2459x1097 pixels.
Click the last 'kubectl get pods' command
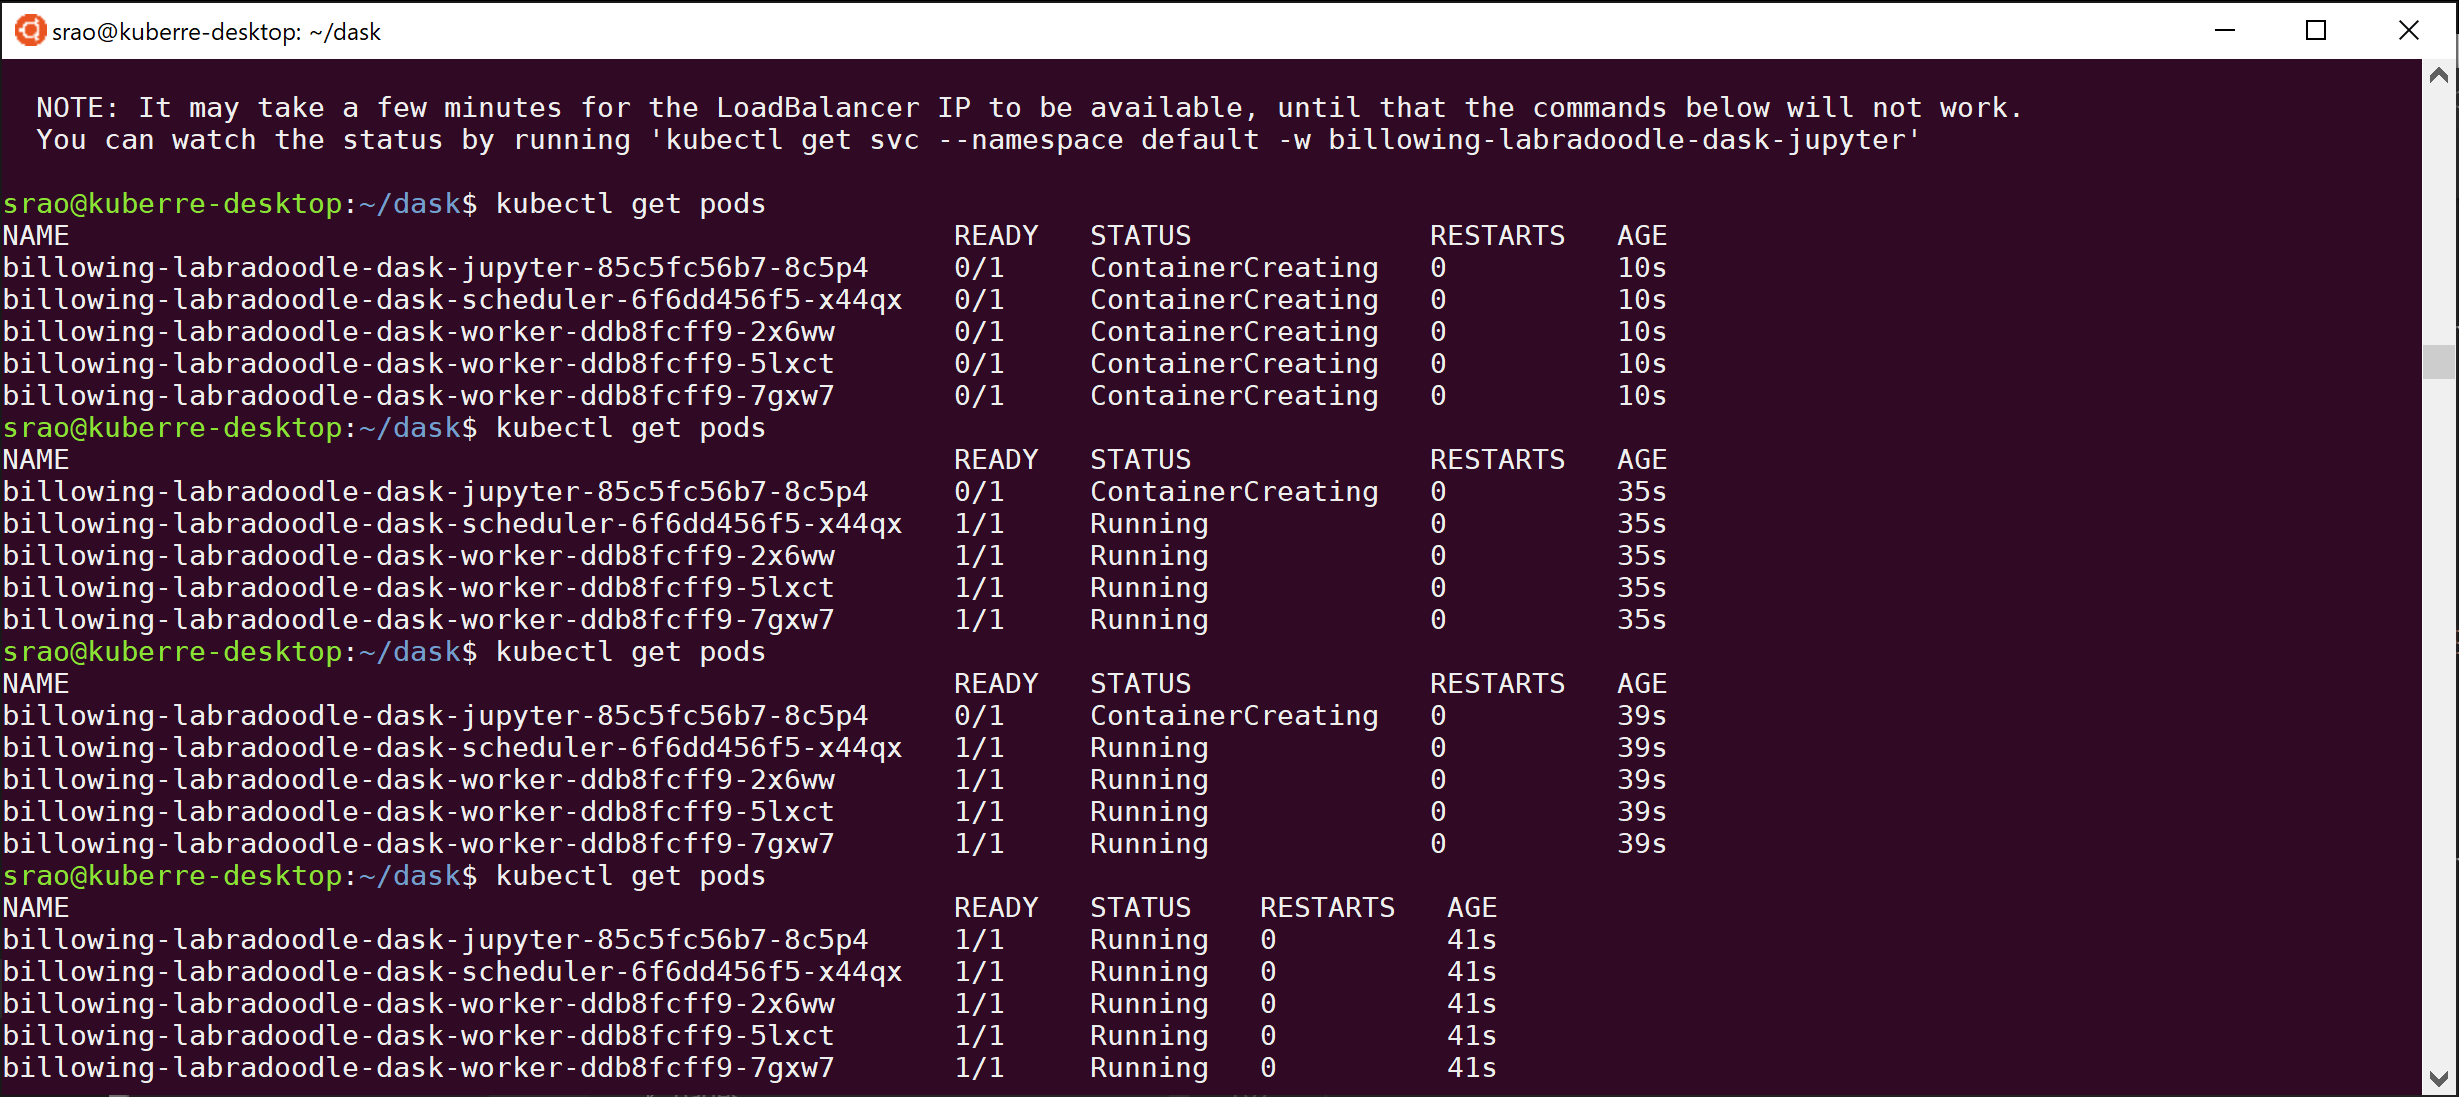tap(630, 876)
